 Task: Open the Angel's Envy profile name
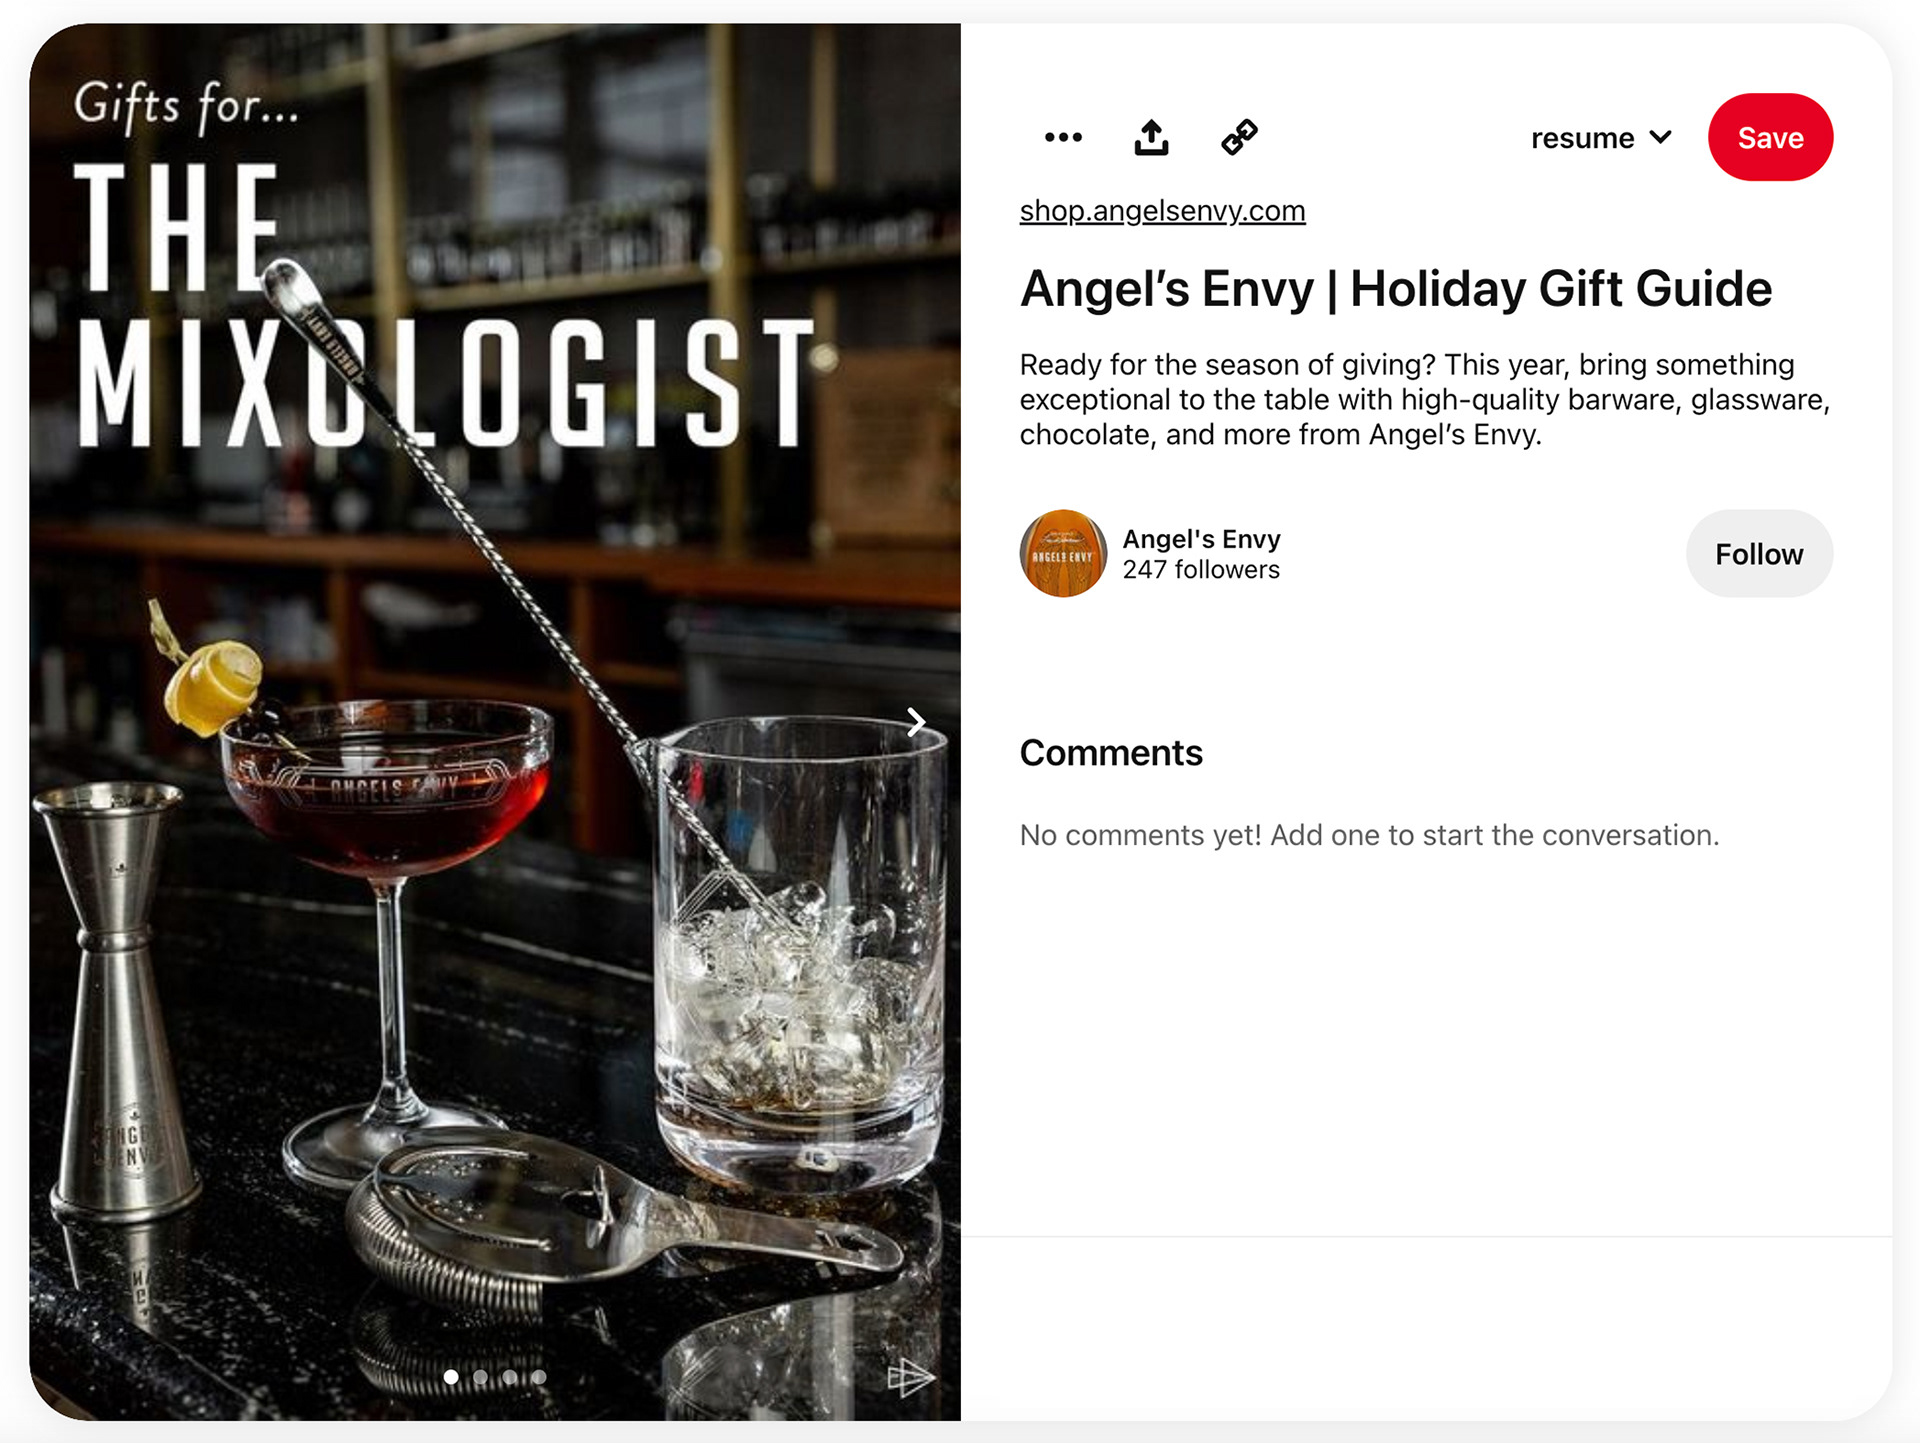click(1201, 539)
